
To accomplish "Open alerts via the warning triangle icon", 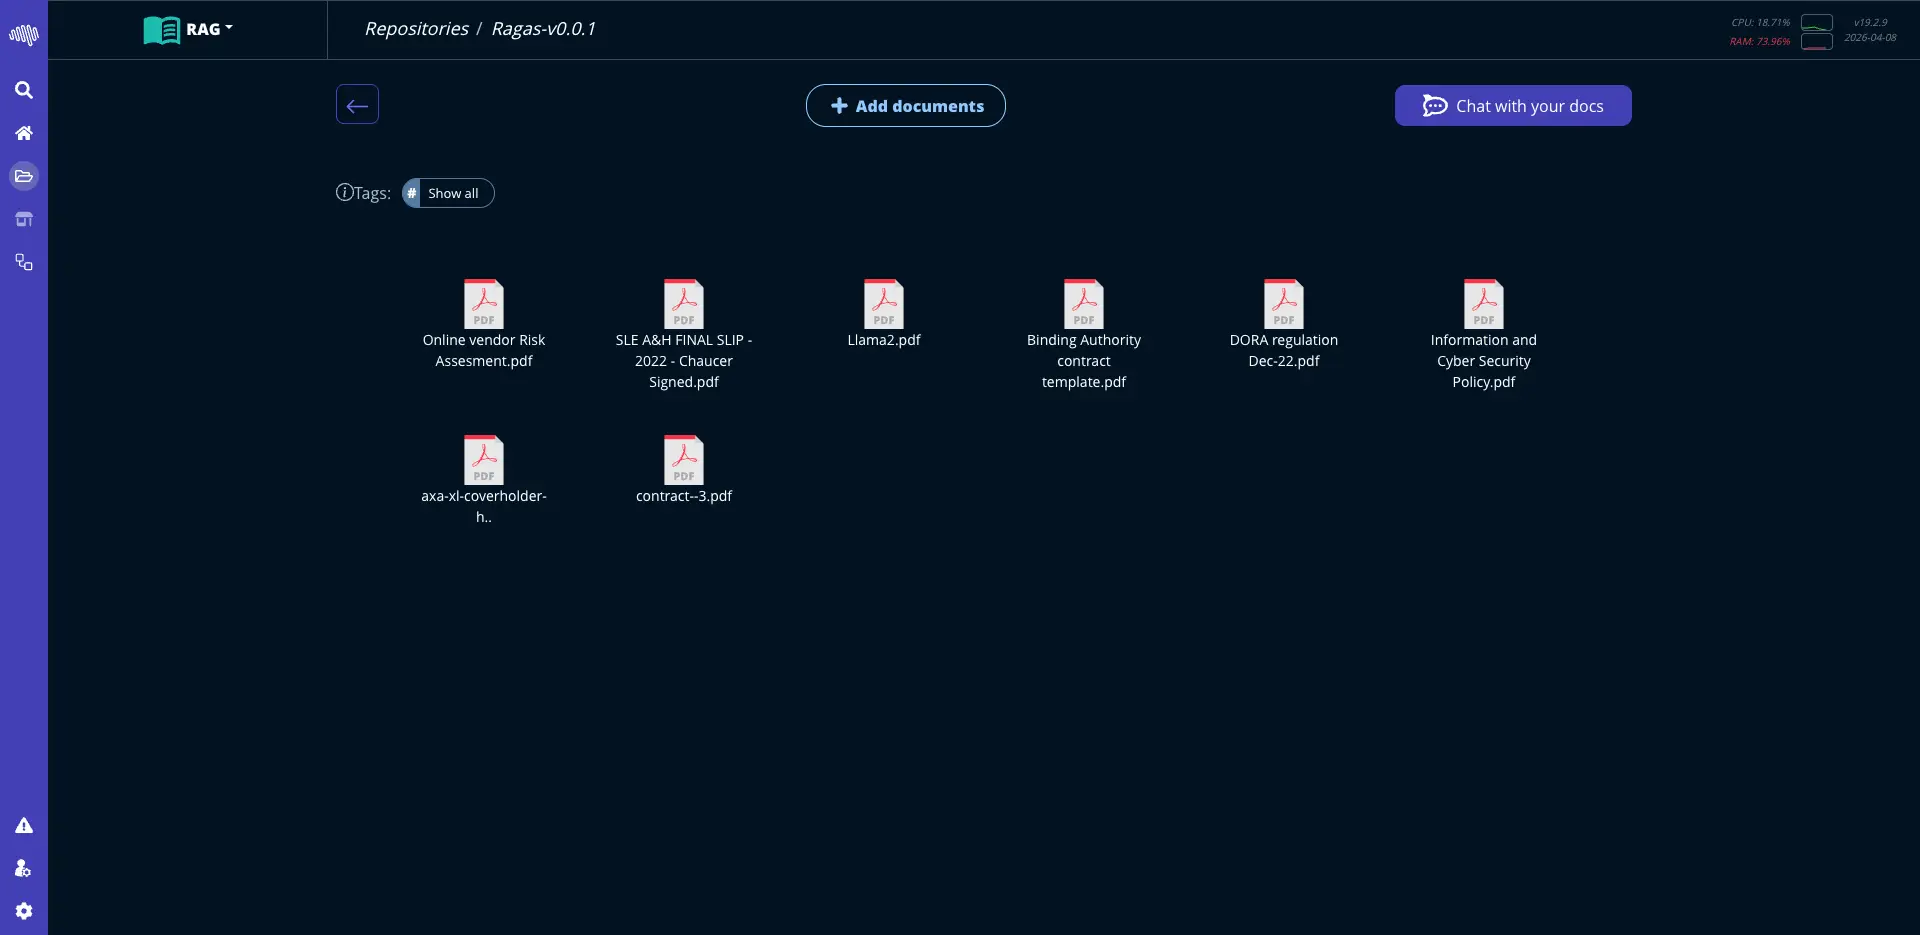I will [24, 825].
